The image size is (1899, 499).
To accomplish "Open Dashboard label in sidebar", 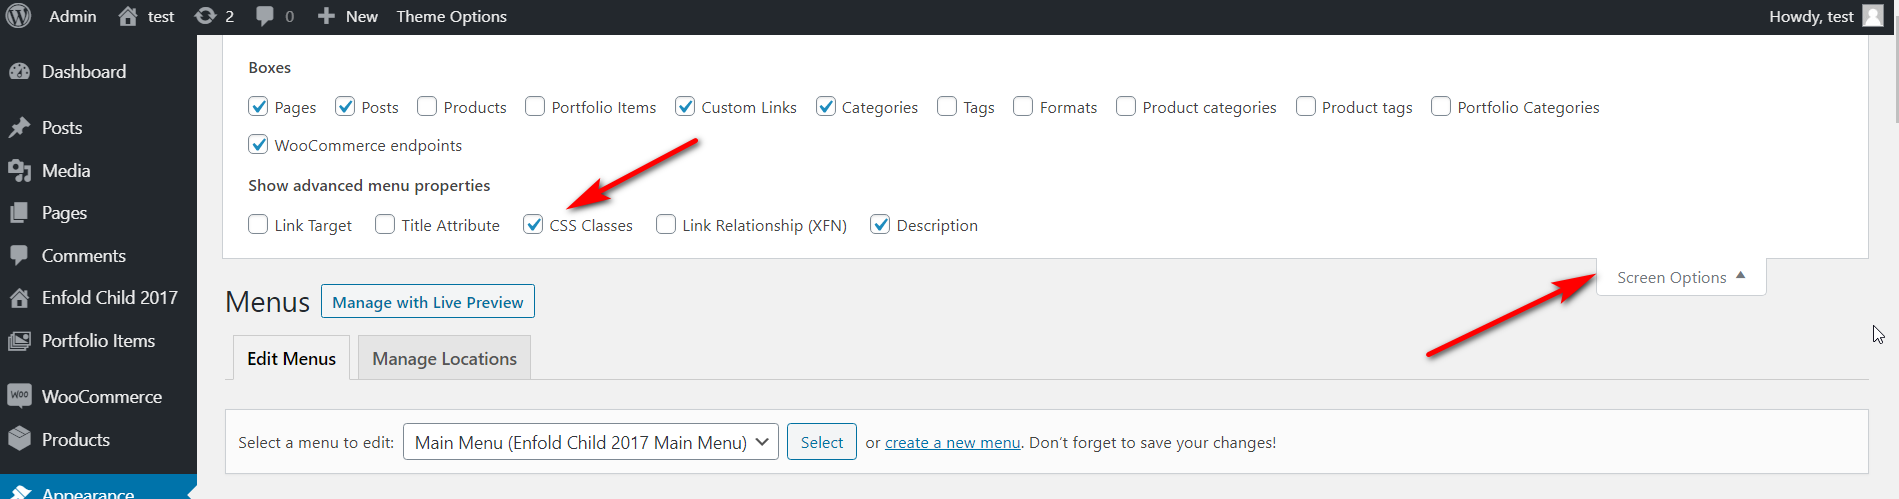I will pos(84,72).
